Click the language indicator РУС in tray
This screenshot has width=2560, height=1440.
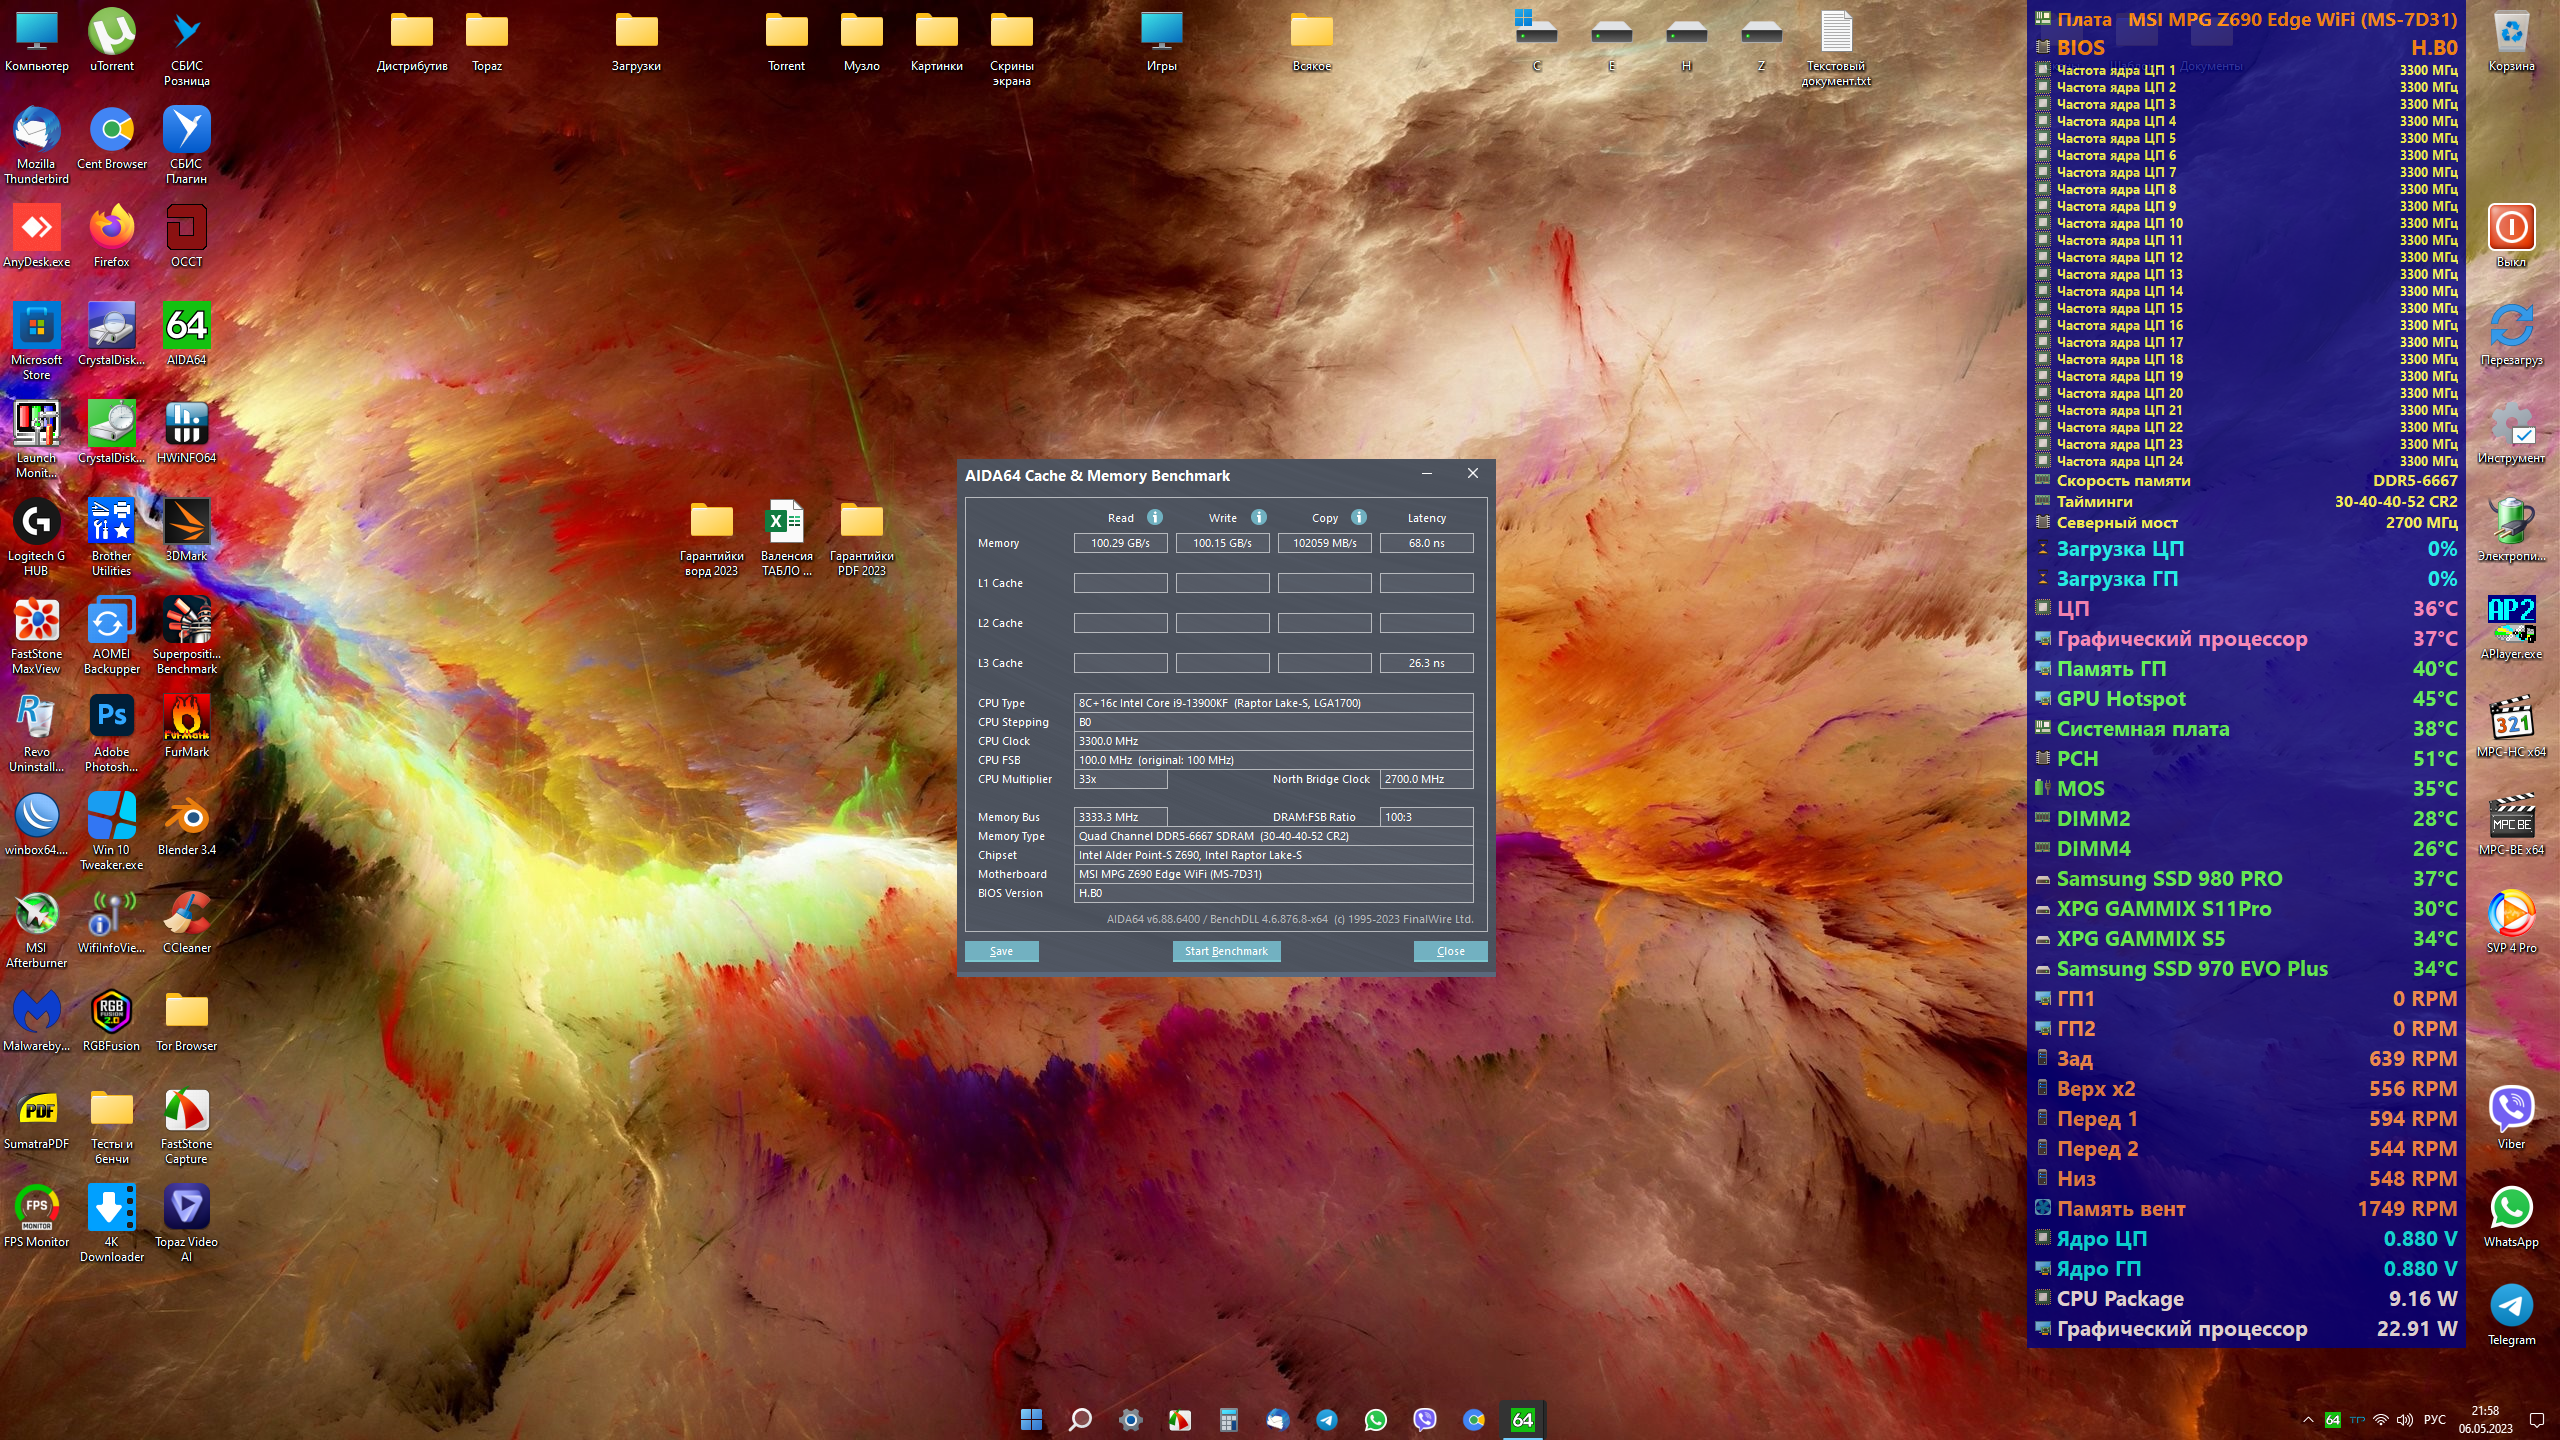(2435, 1420)
